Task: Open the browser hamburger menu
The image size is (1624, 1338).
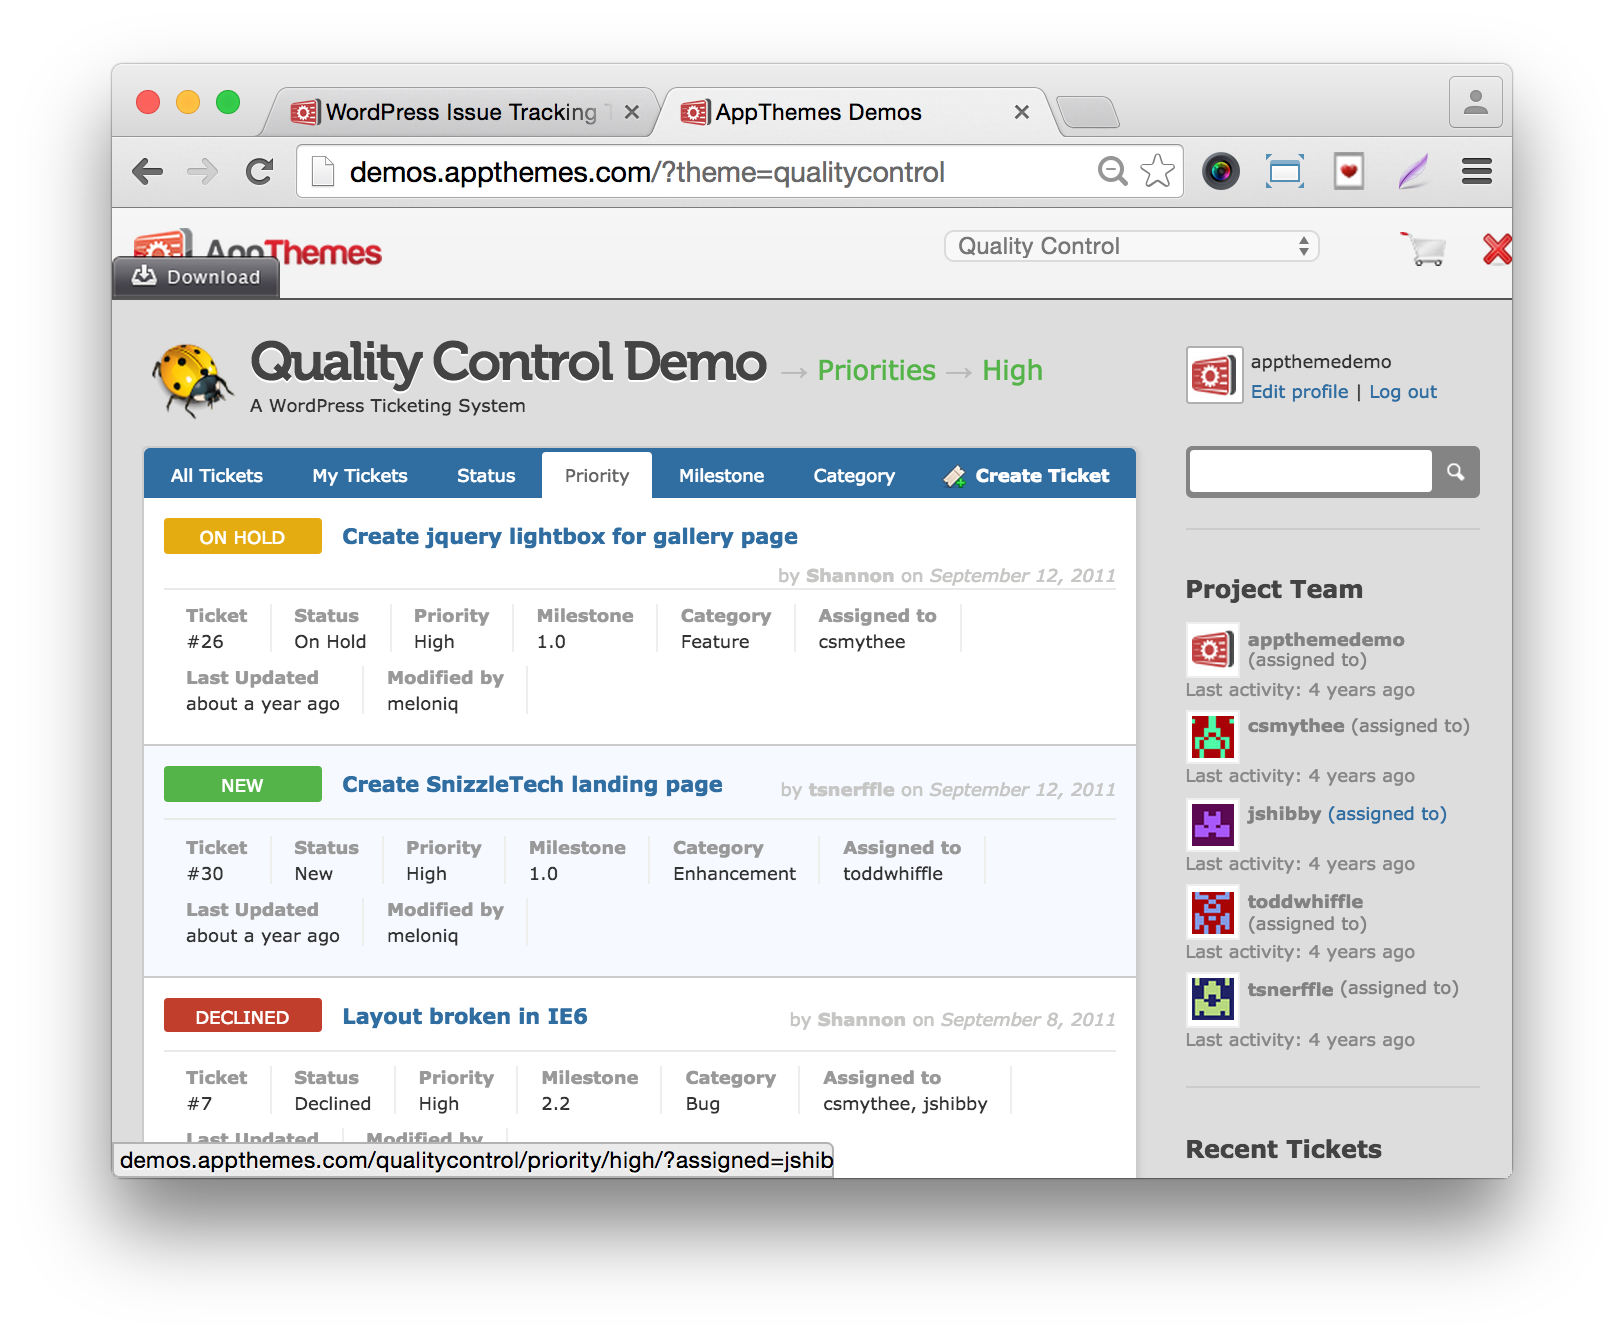Action: (x=1476, y=171)
